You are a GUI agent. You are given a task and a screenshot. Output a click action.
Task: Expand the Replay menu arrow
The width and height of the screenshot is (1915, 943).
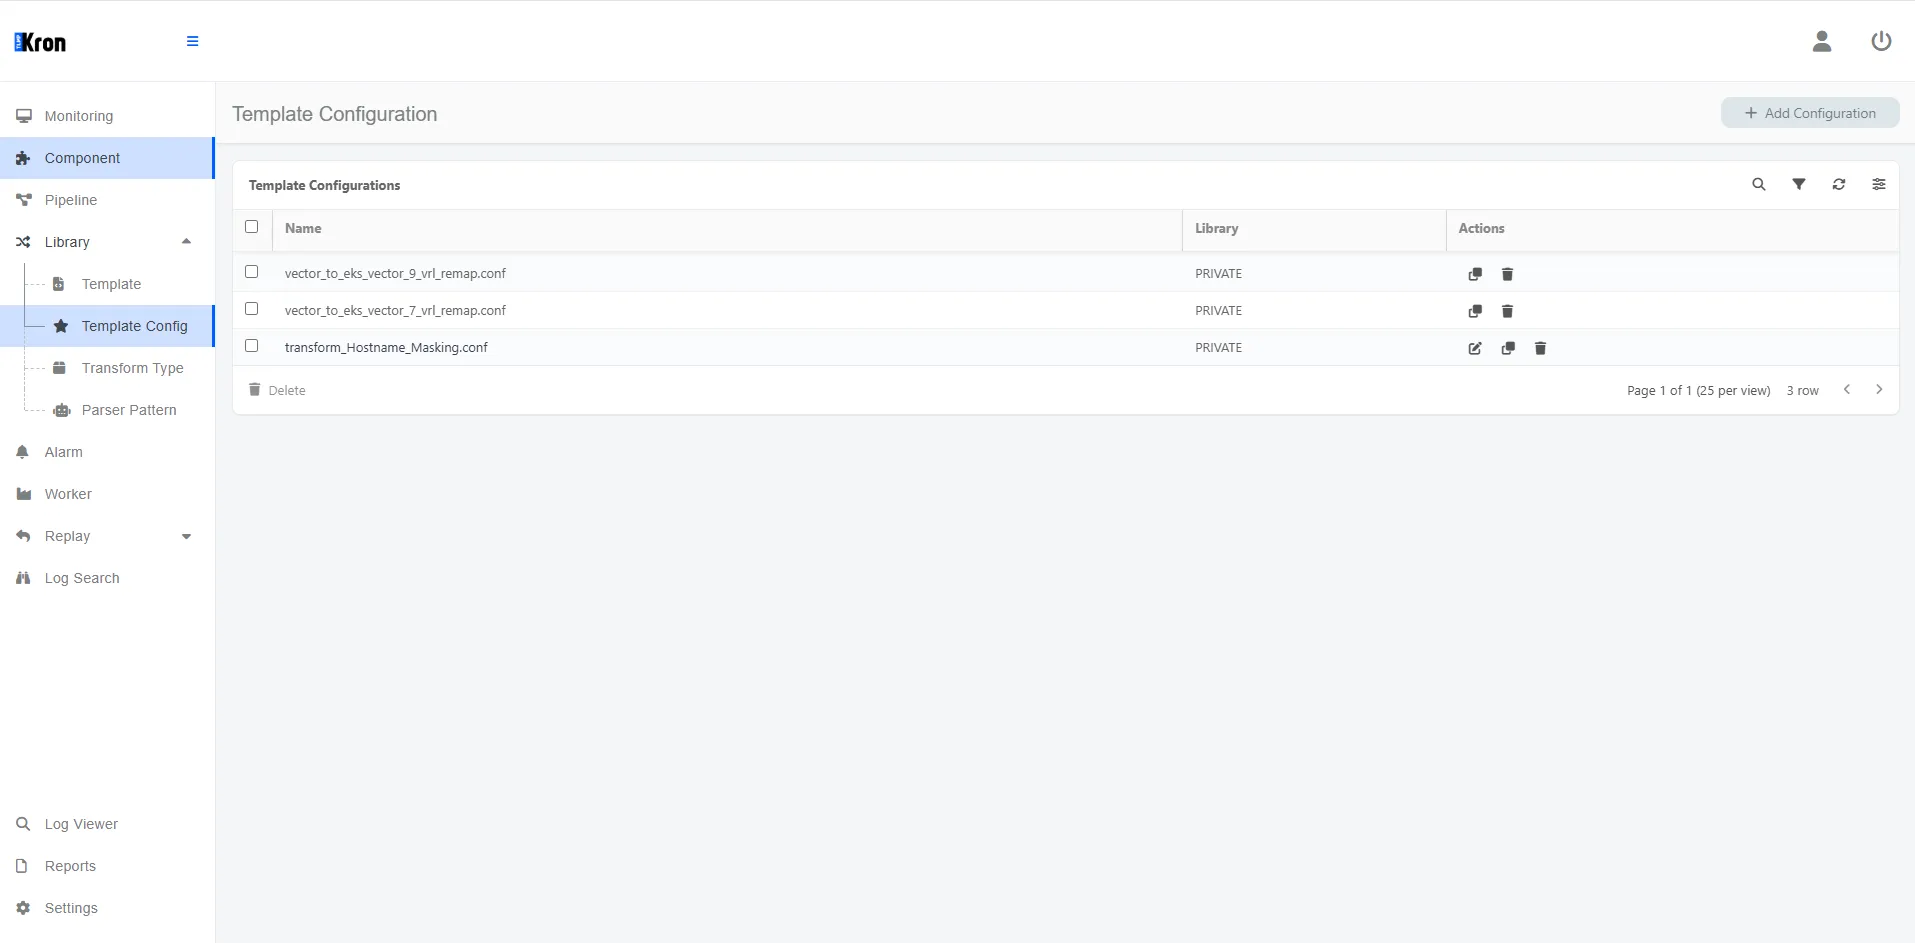pos(186,536)
